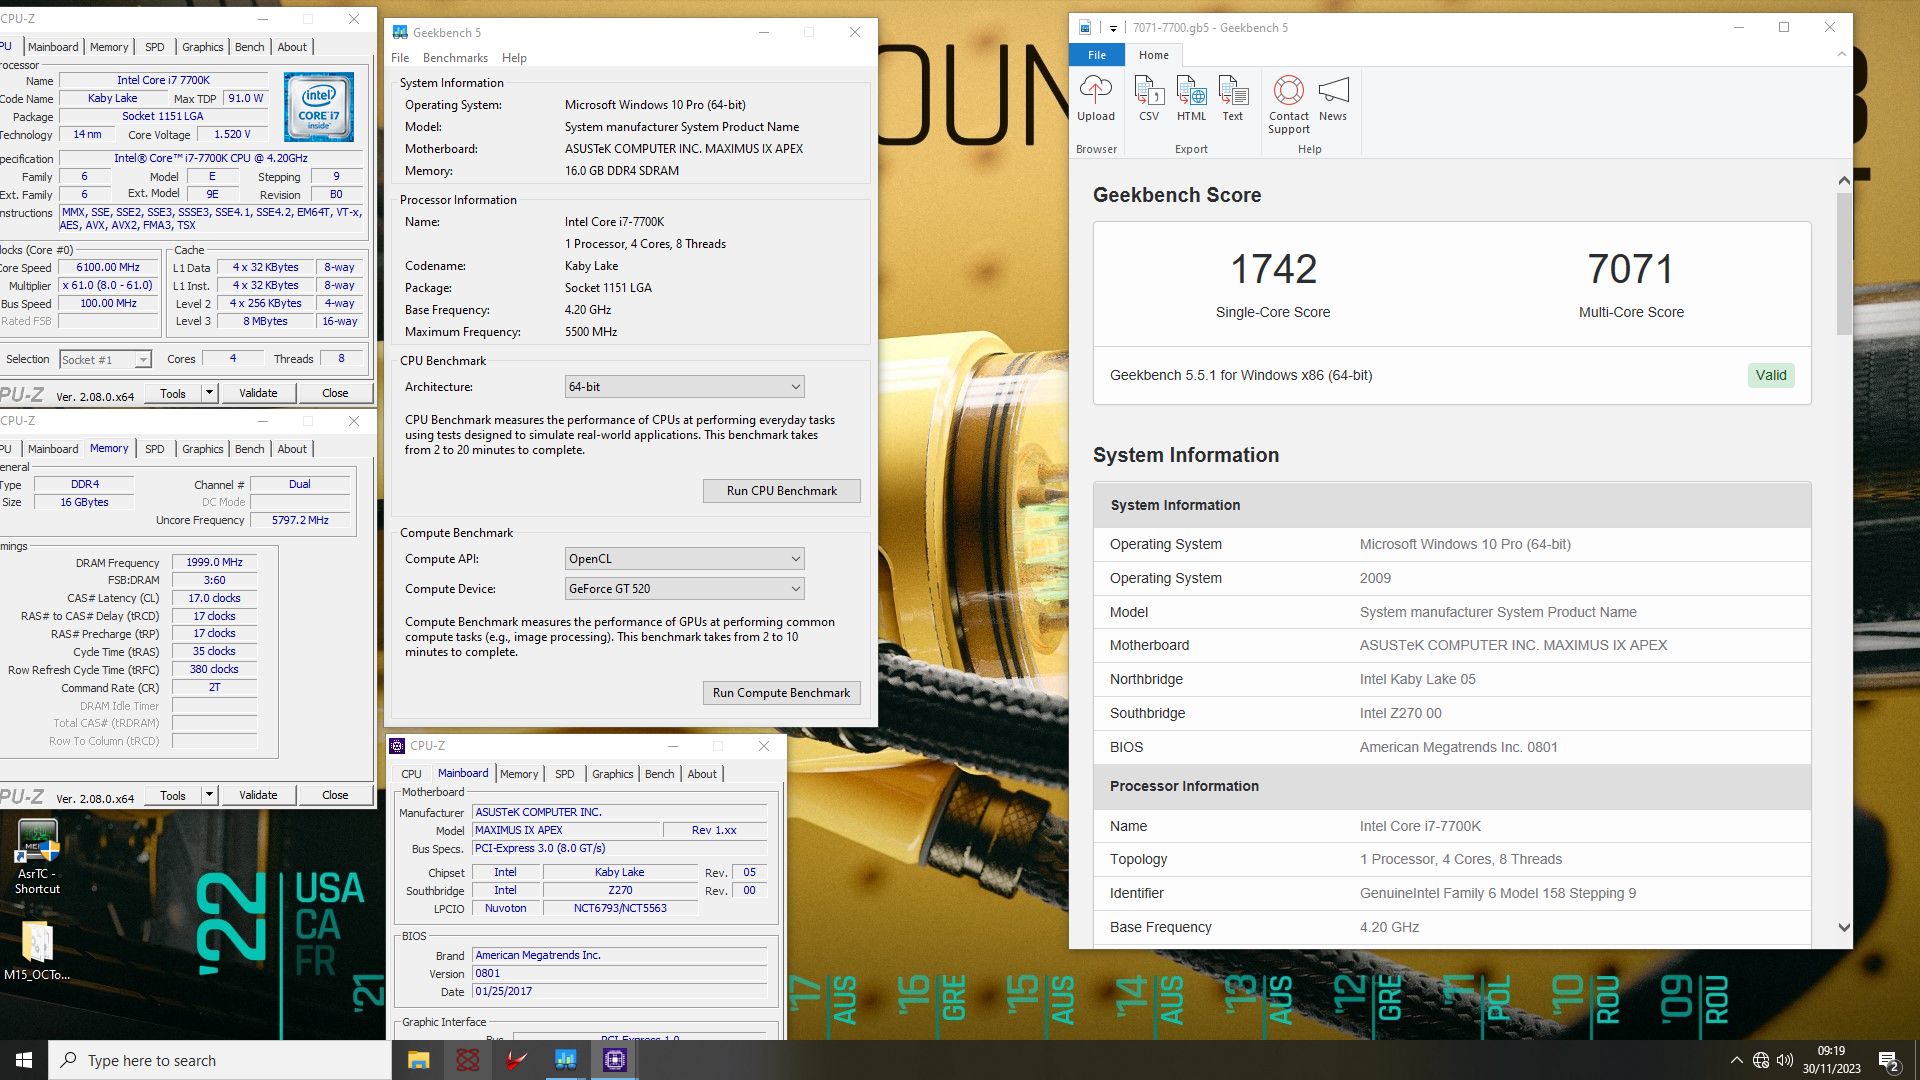Image resolution: width=1920 pixels, height=1080 pixels.
Task: Click the Geekbench results vertical scrollbar thumb
Action: point(1844,264)
